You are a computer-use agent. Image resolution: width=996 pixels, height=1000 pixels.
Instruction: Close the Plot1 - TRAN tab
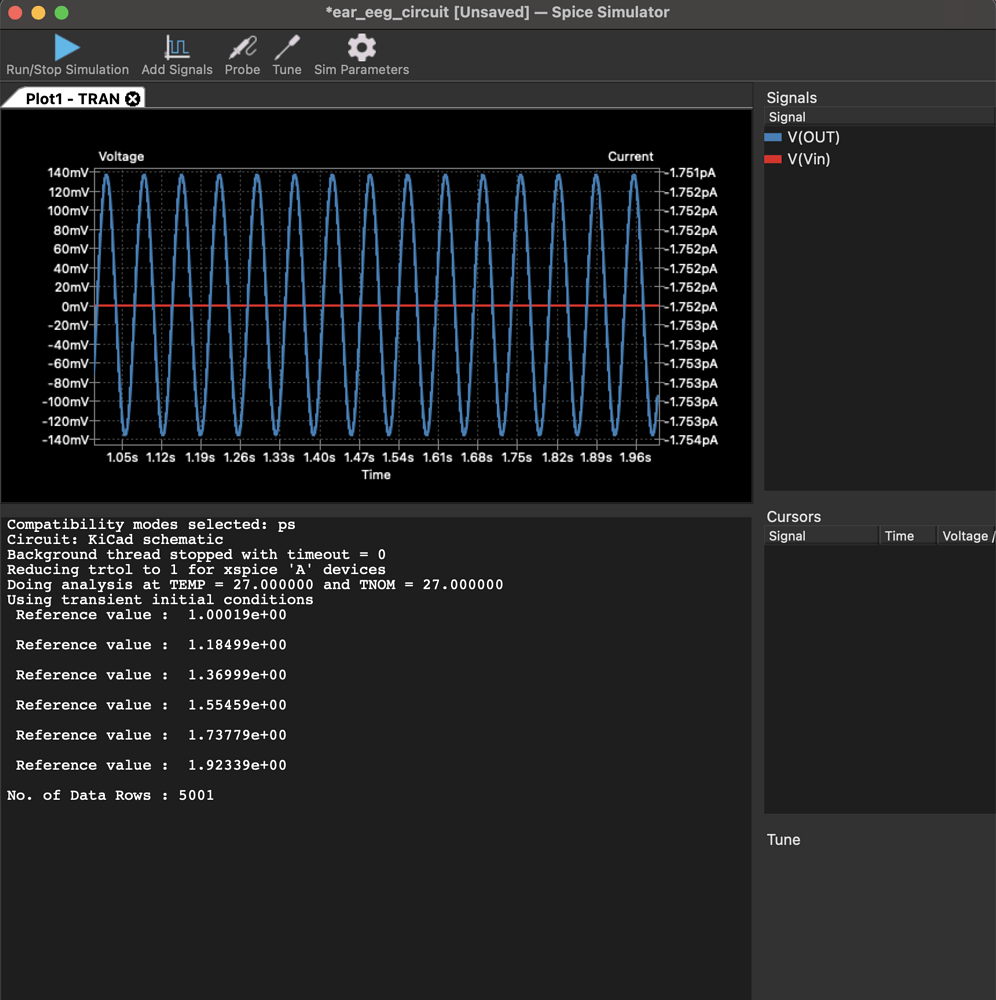133,98
